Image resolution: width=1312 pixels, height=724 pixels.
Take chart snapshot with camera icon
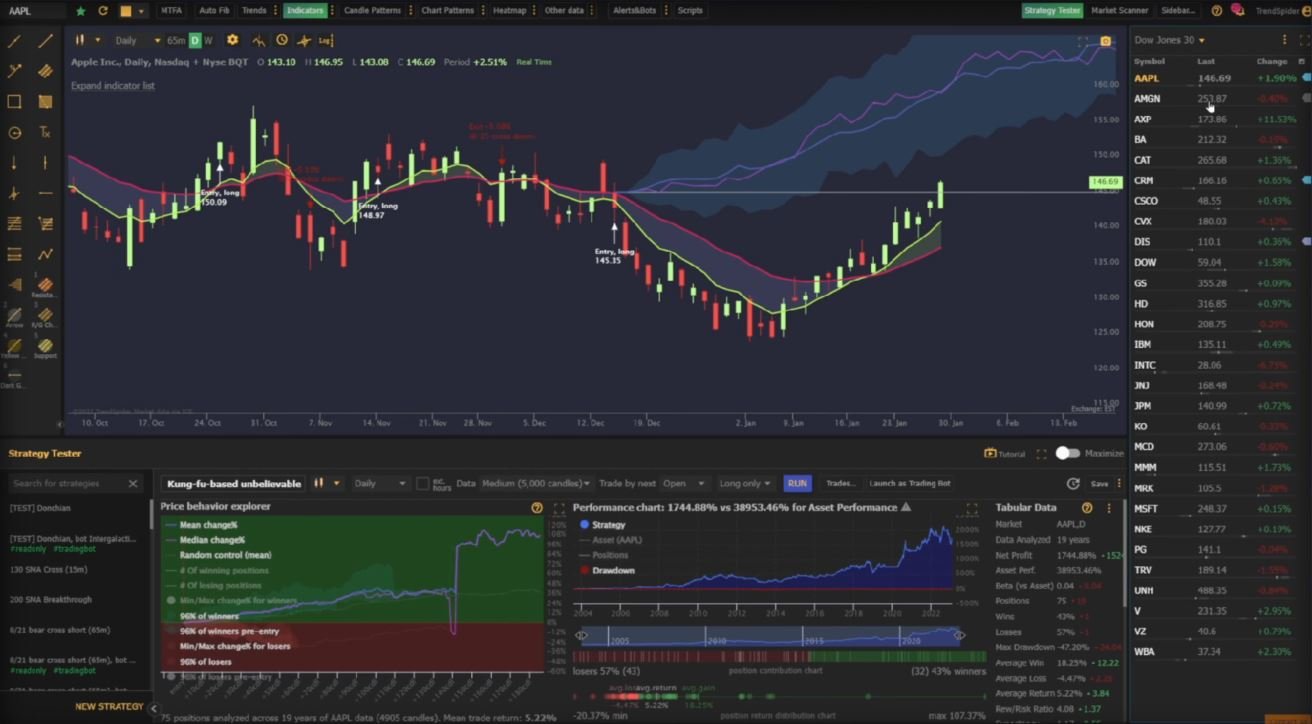pos(1105,41)
